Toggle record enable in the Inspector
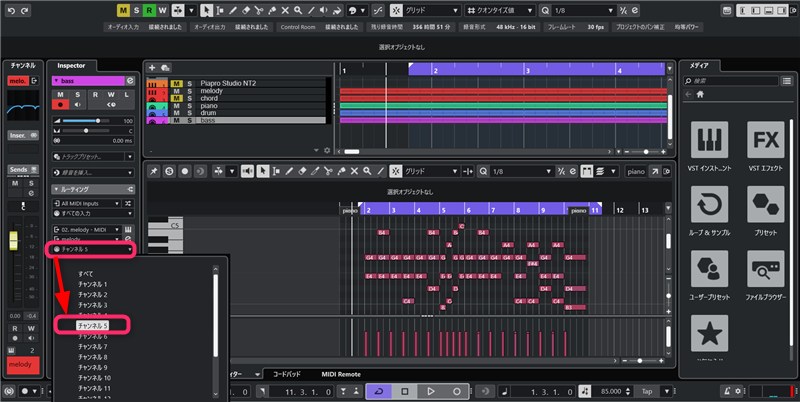This screenshot has height=402, width=800. pos(60,105)
